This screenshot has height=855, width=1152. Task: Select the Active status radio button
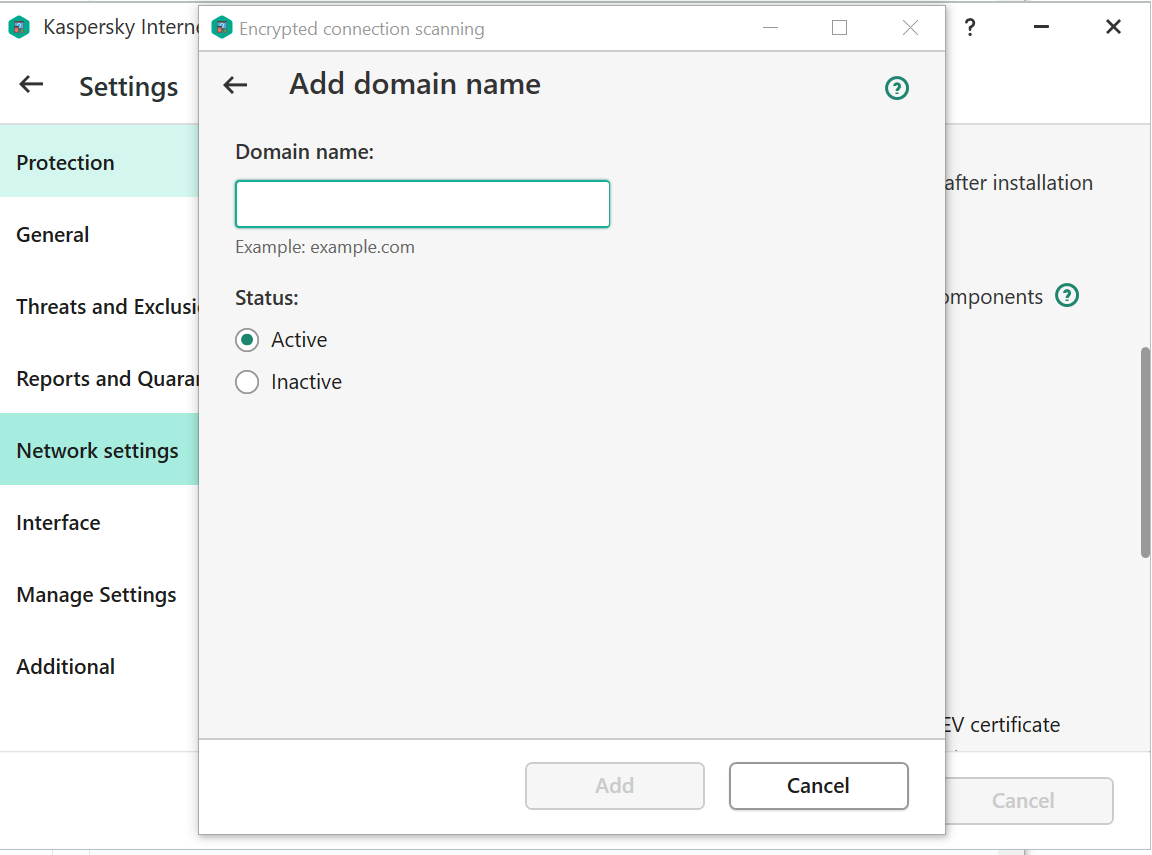[247, 340]
